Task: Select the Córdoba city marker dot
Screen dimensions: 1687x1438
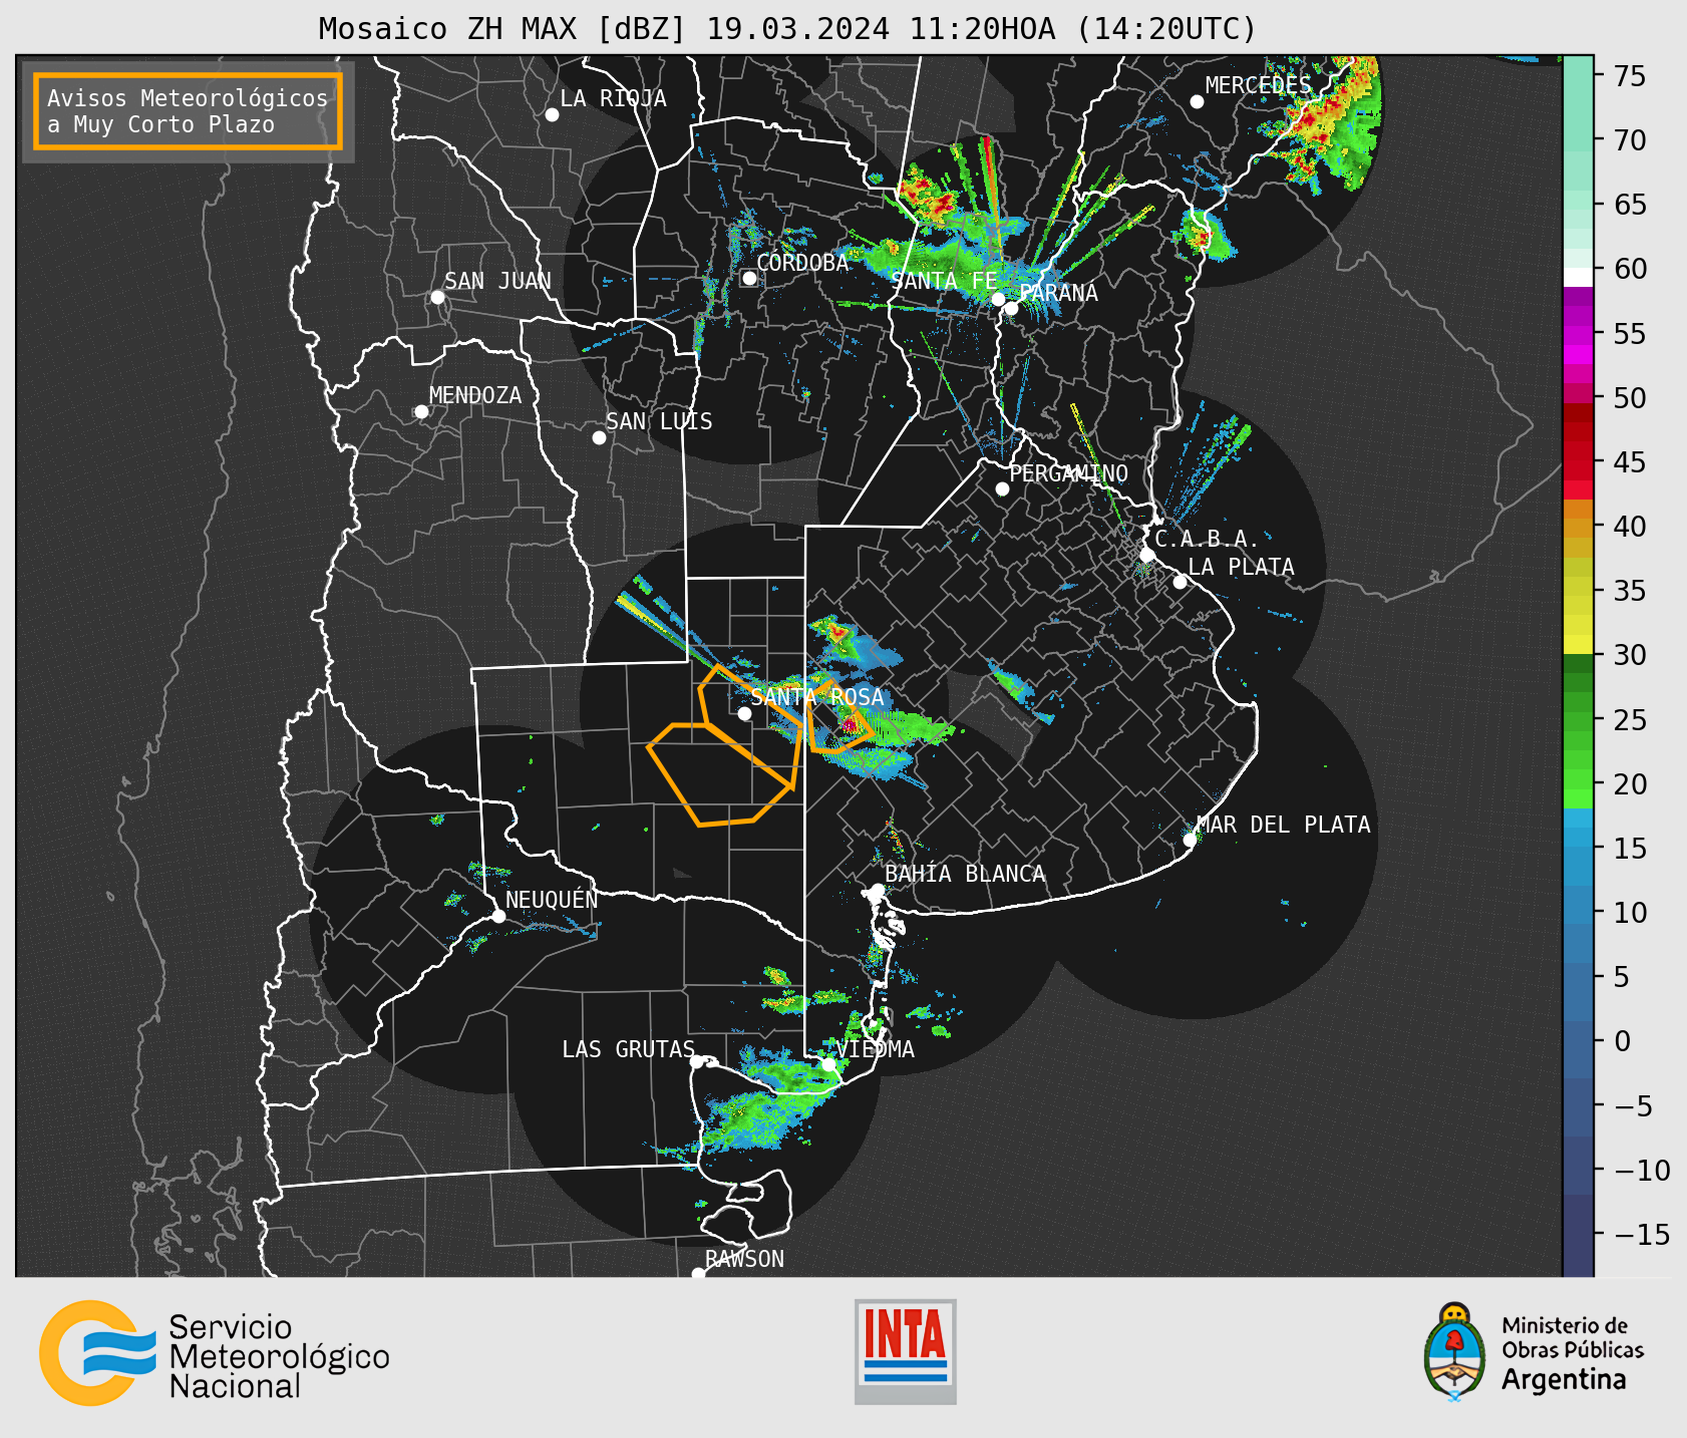Action: point(749,278)
